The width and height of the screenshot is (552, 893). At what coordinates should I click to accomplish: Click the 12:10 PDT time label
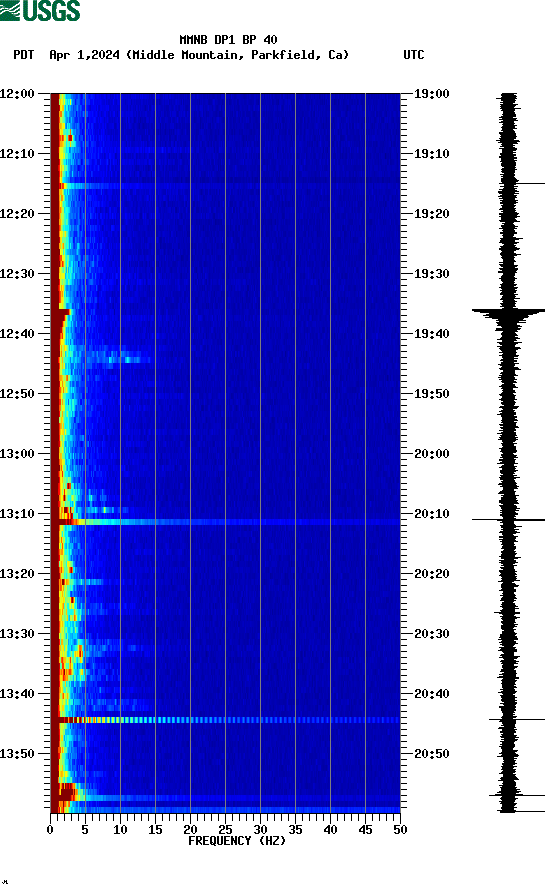click(x=17, y=154)
